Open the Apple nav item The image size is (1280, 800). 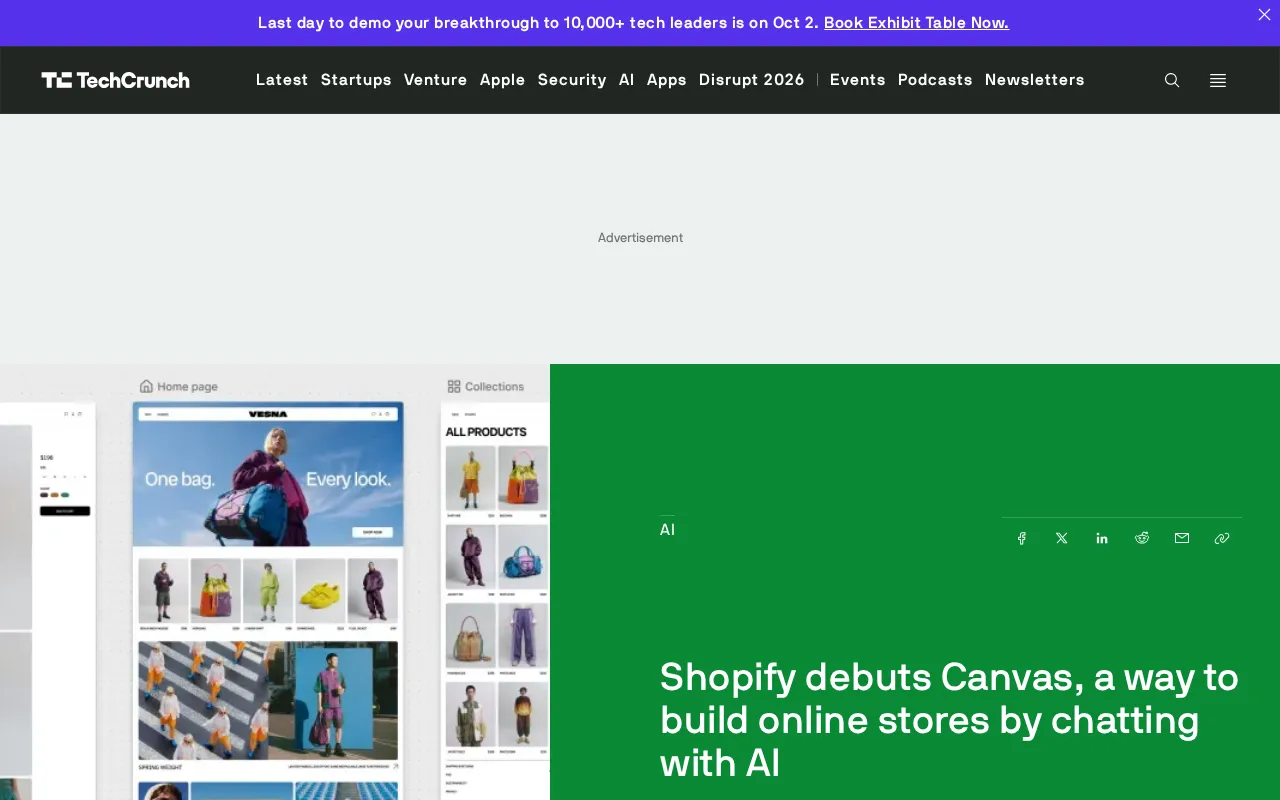[502, 80]
